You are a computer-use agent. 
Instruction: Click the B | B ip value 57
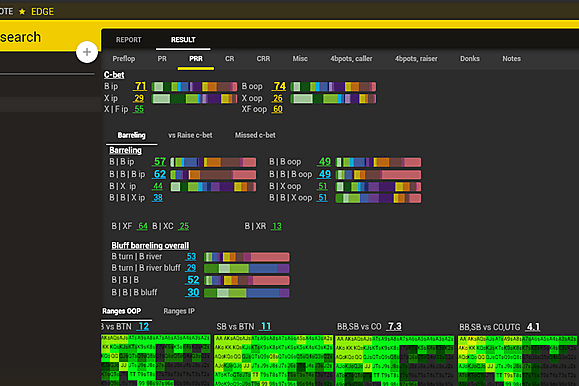[x=160, y=162]
